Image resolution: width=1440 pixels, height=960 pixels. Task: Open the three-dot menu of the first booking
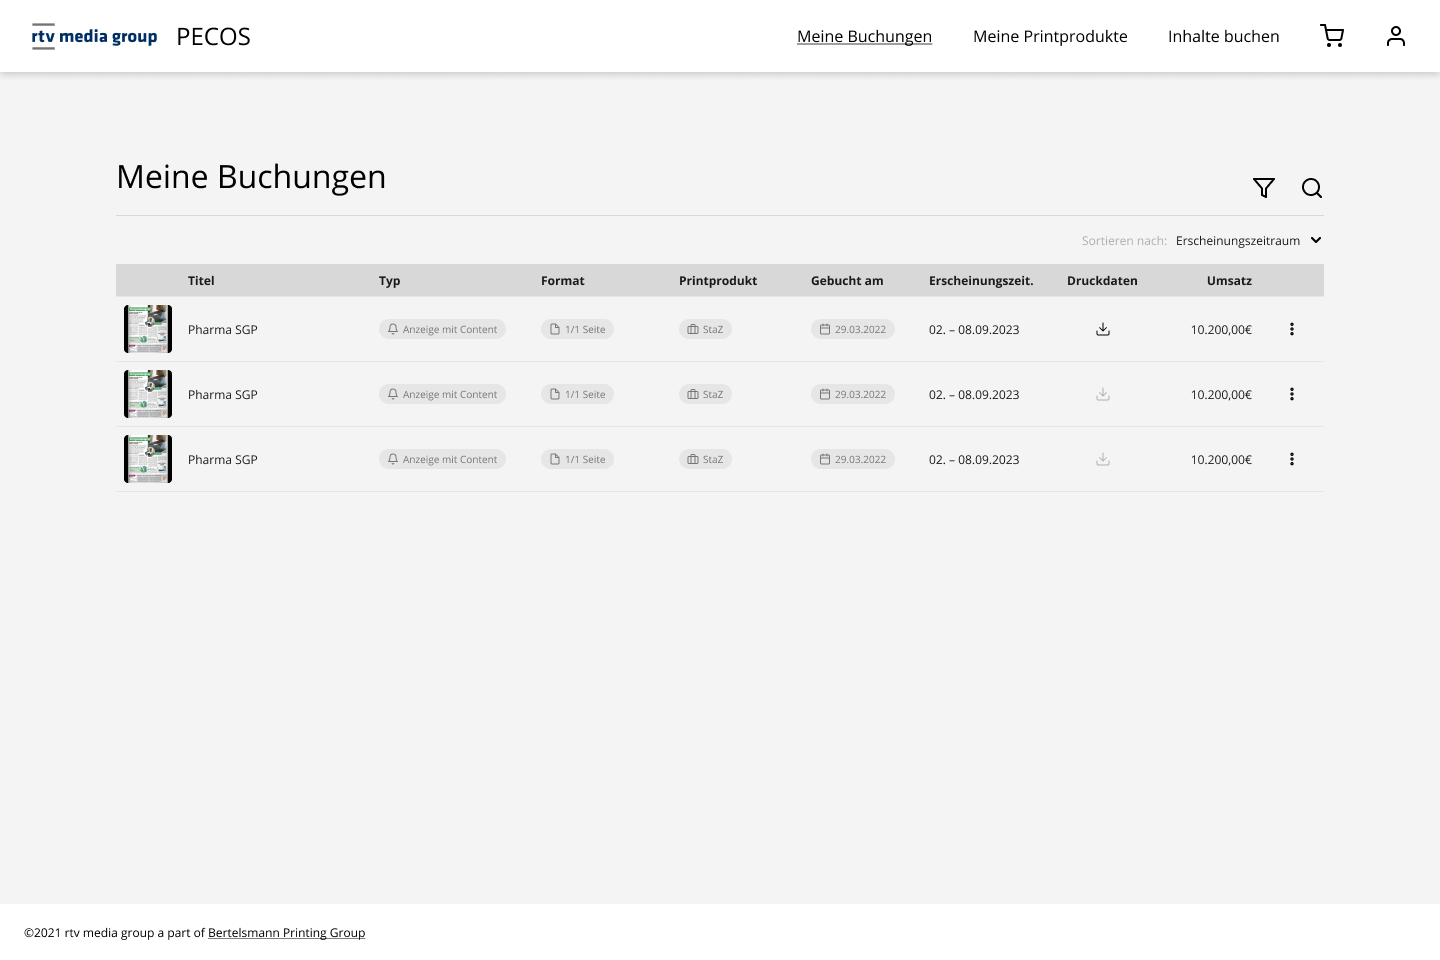tap(1292, 329)
